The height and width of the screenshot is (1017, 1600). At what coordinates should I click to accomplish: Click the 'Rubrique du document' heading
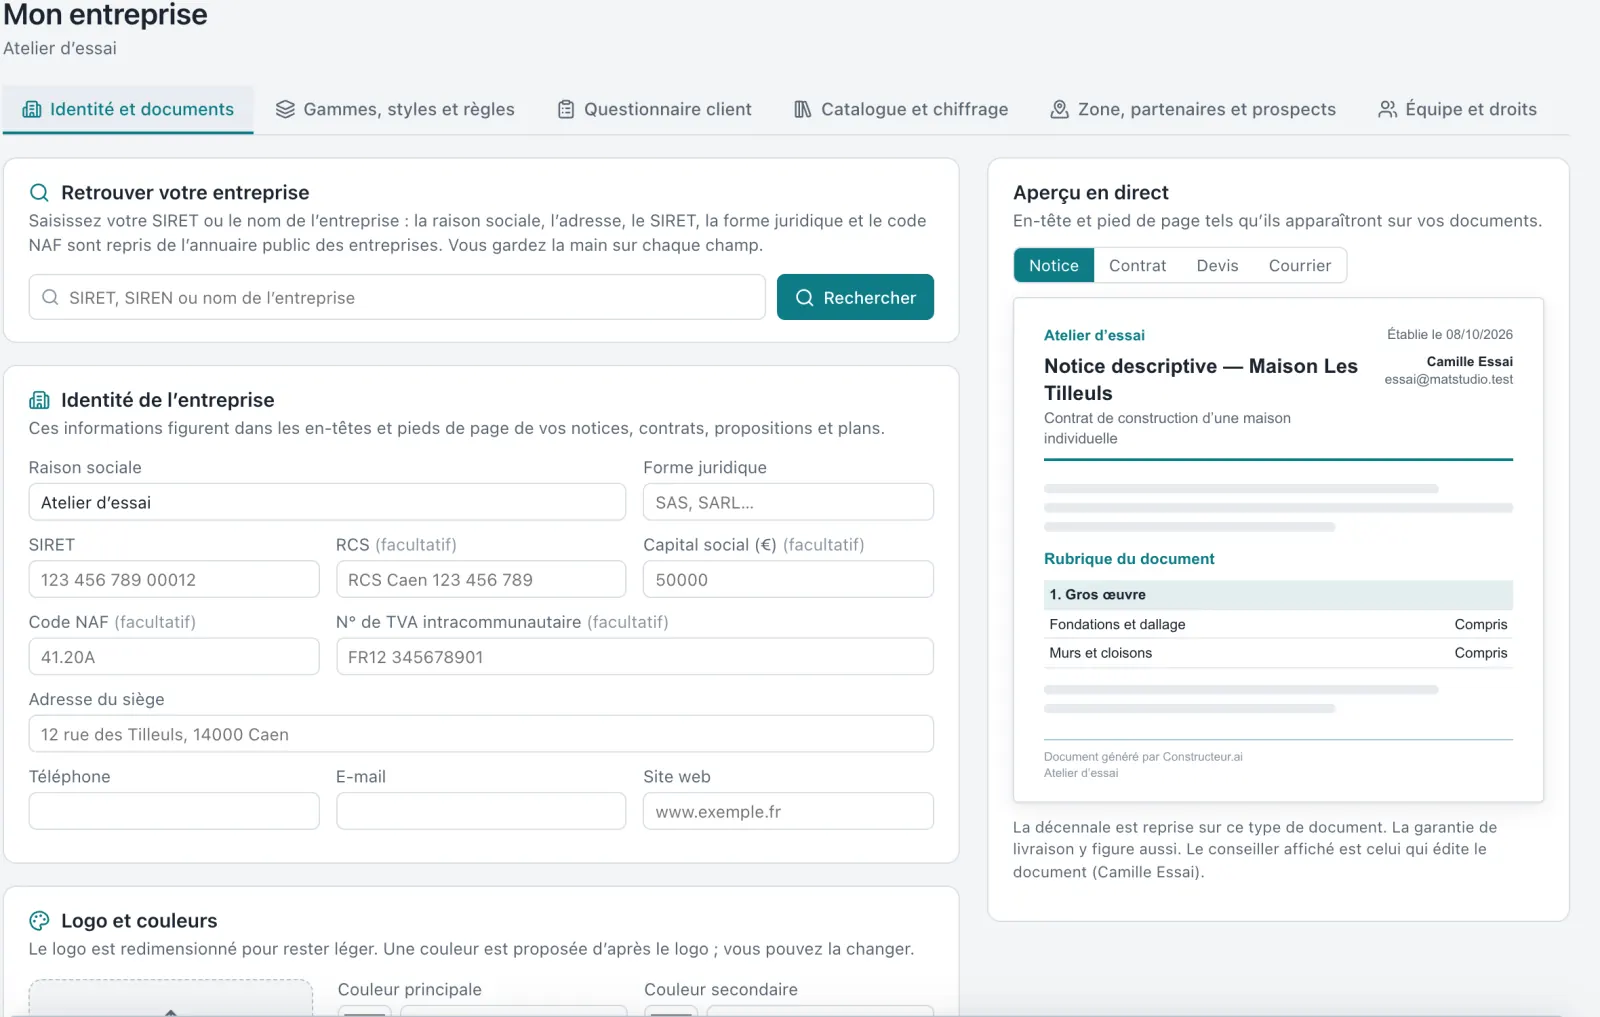click(x=1129, y=559)
